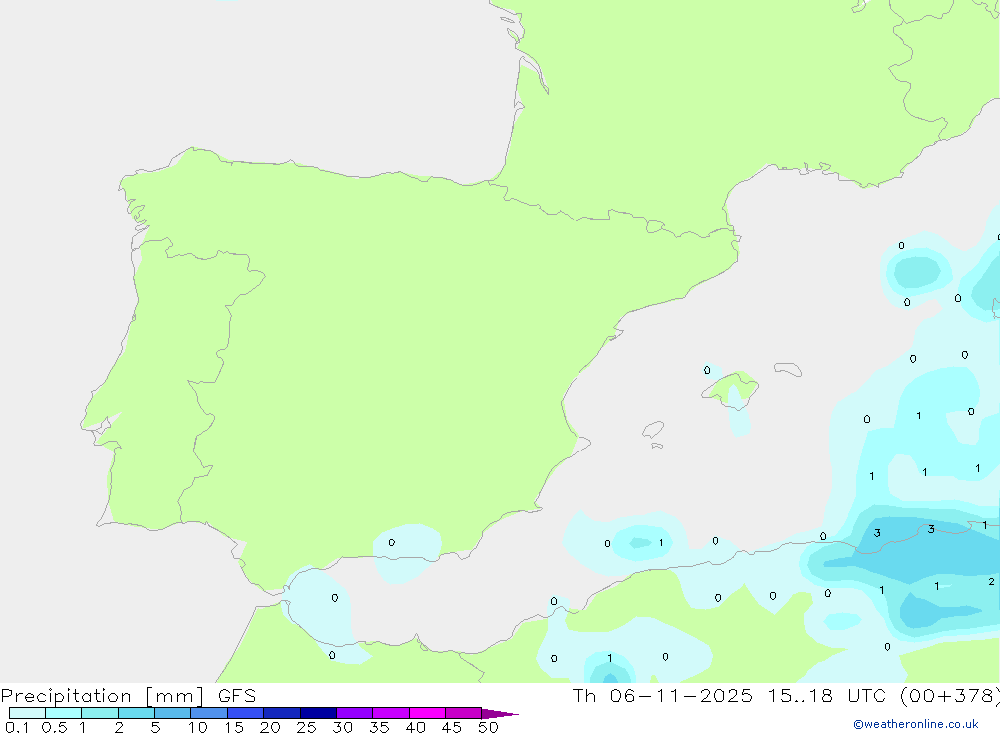Click the '20' legend scale label
This screenshot has height=733, width=1000.
[x=270, y=727]
